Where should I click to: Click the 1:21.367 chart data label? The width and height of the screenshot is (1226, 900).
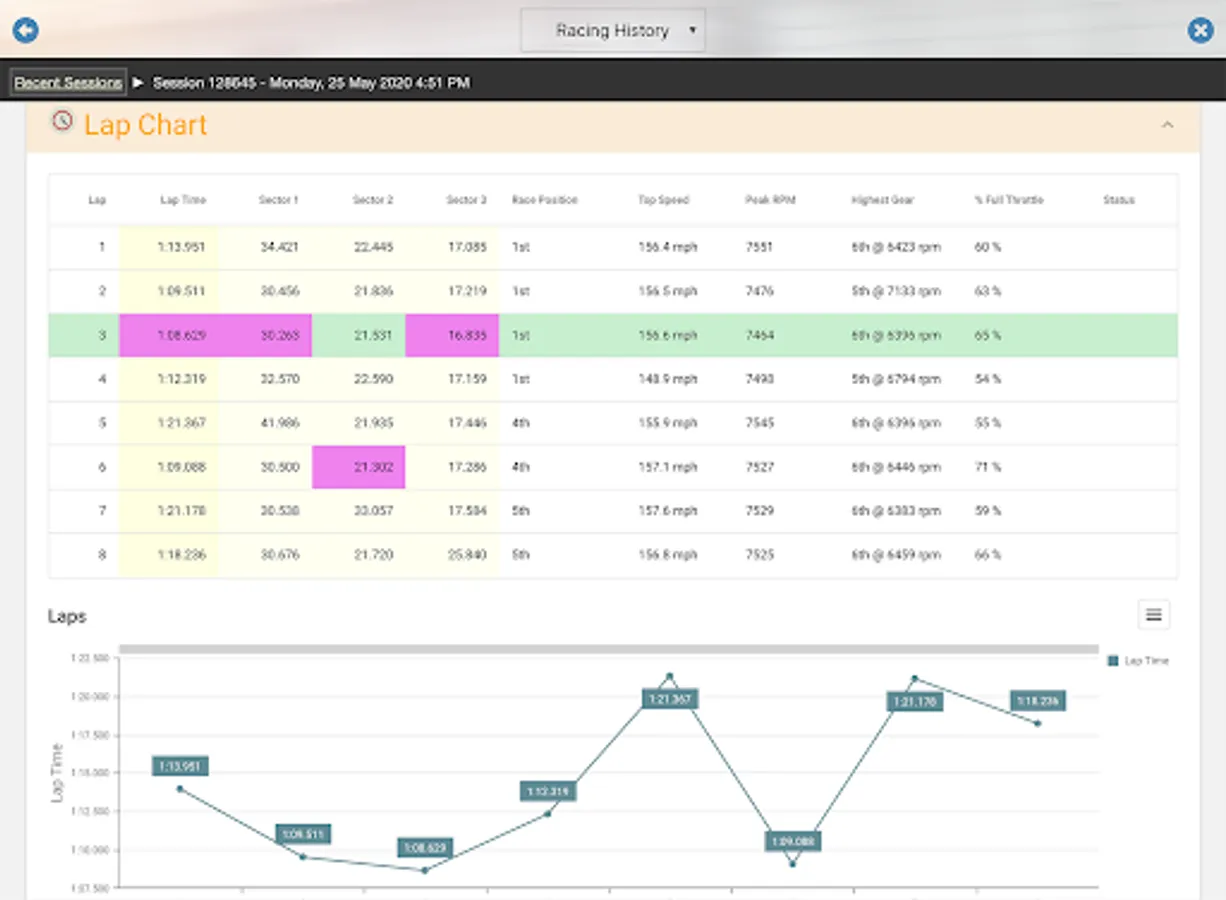(x=670, y=699)
